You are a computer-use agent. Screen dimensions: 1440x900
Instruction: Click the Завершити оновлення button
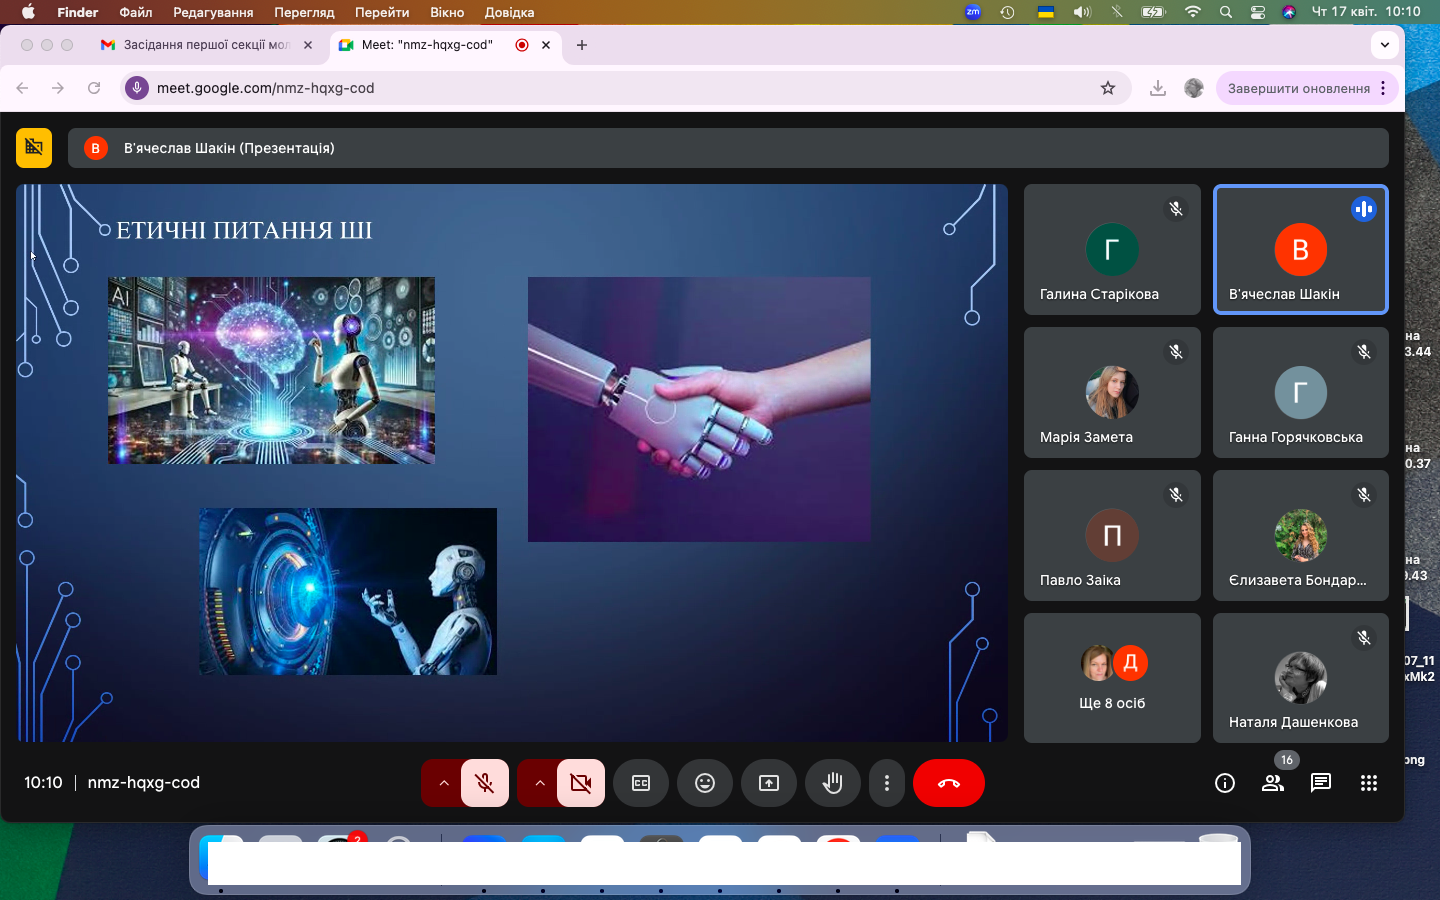click(1298, 88)
